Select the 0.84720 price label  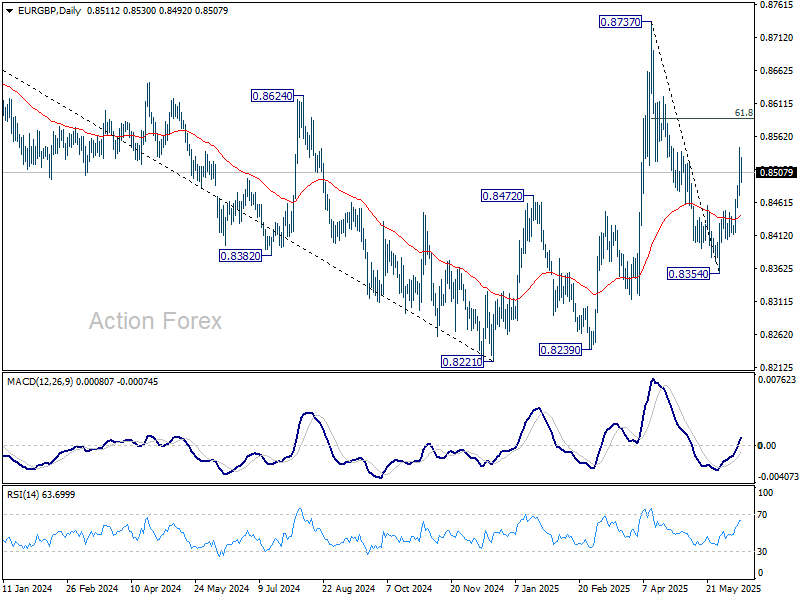503,195
